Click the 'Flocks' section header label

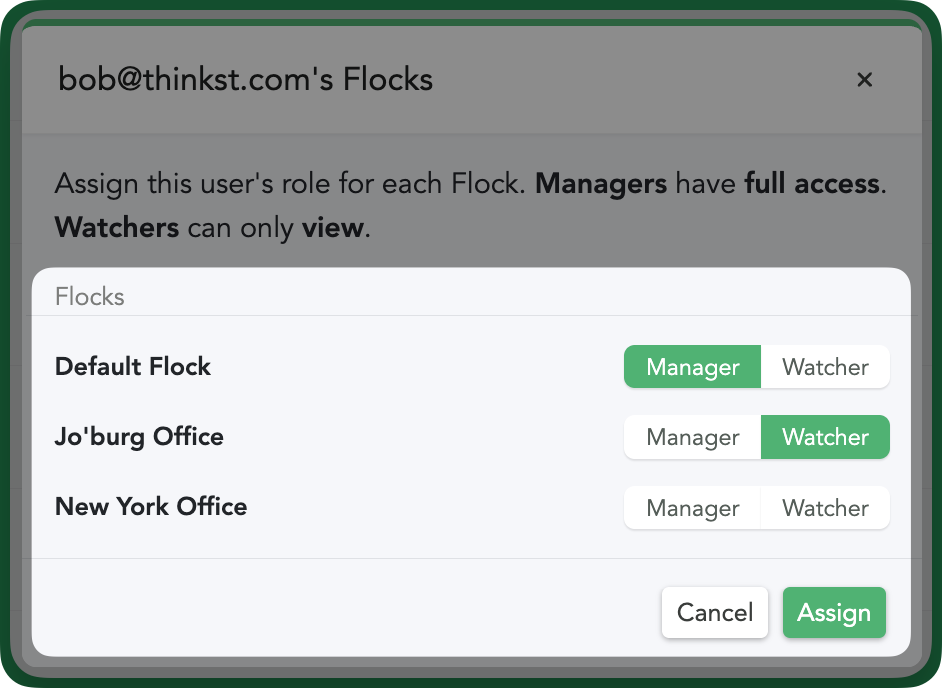(x=90, y=297)
